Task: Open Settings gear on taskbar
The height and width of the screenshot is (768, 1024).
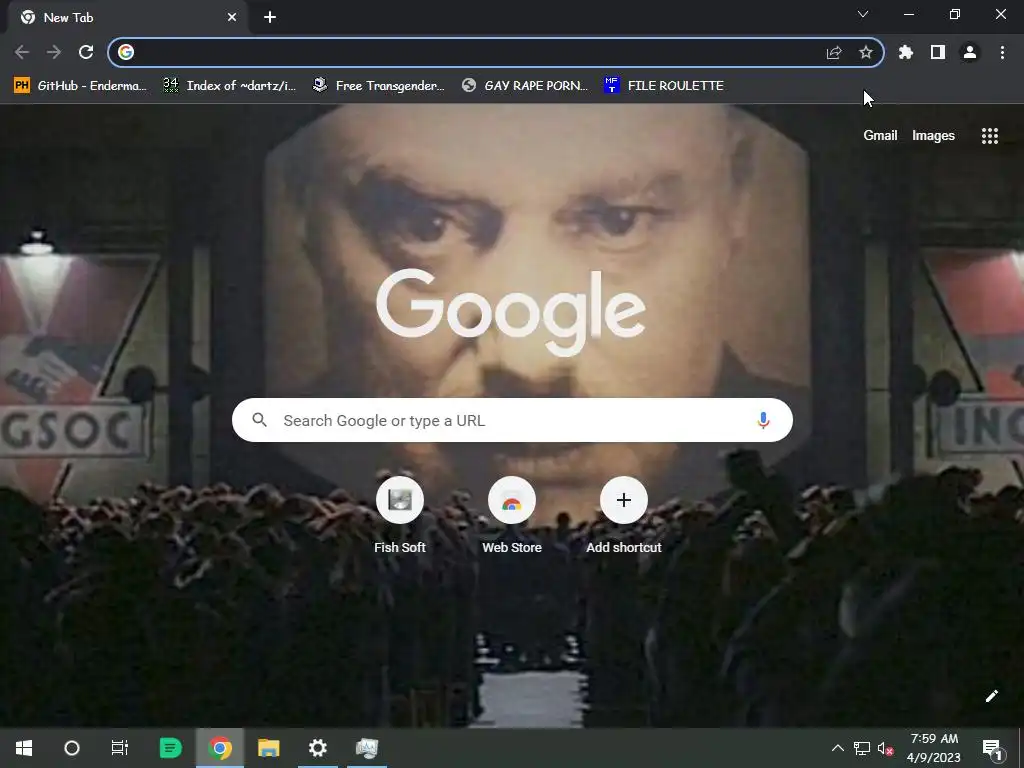Action: click(x=317, y=748)
